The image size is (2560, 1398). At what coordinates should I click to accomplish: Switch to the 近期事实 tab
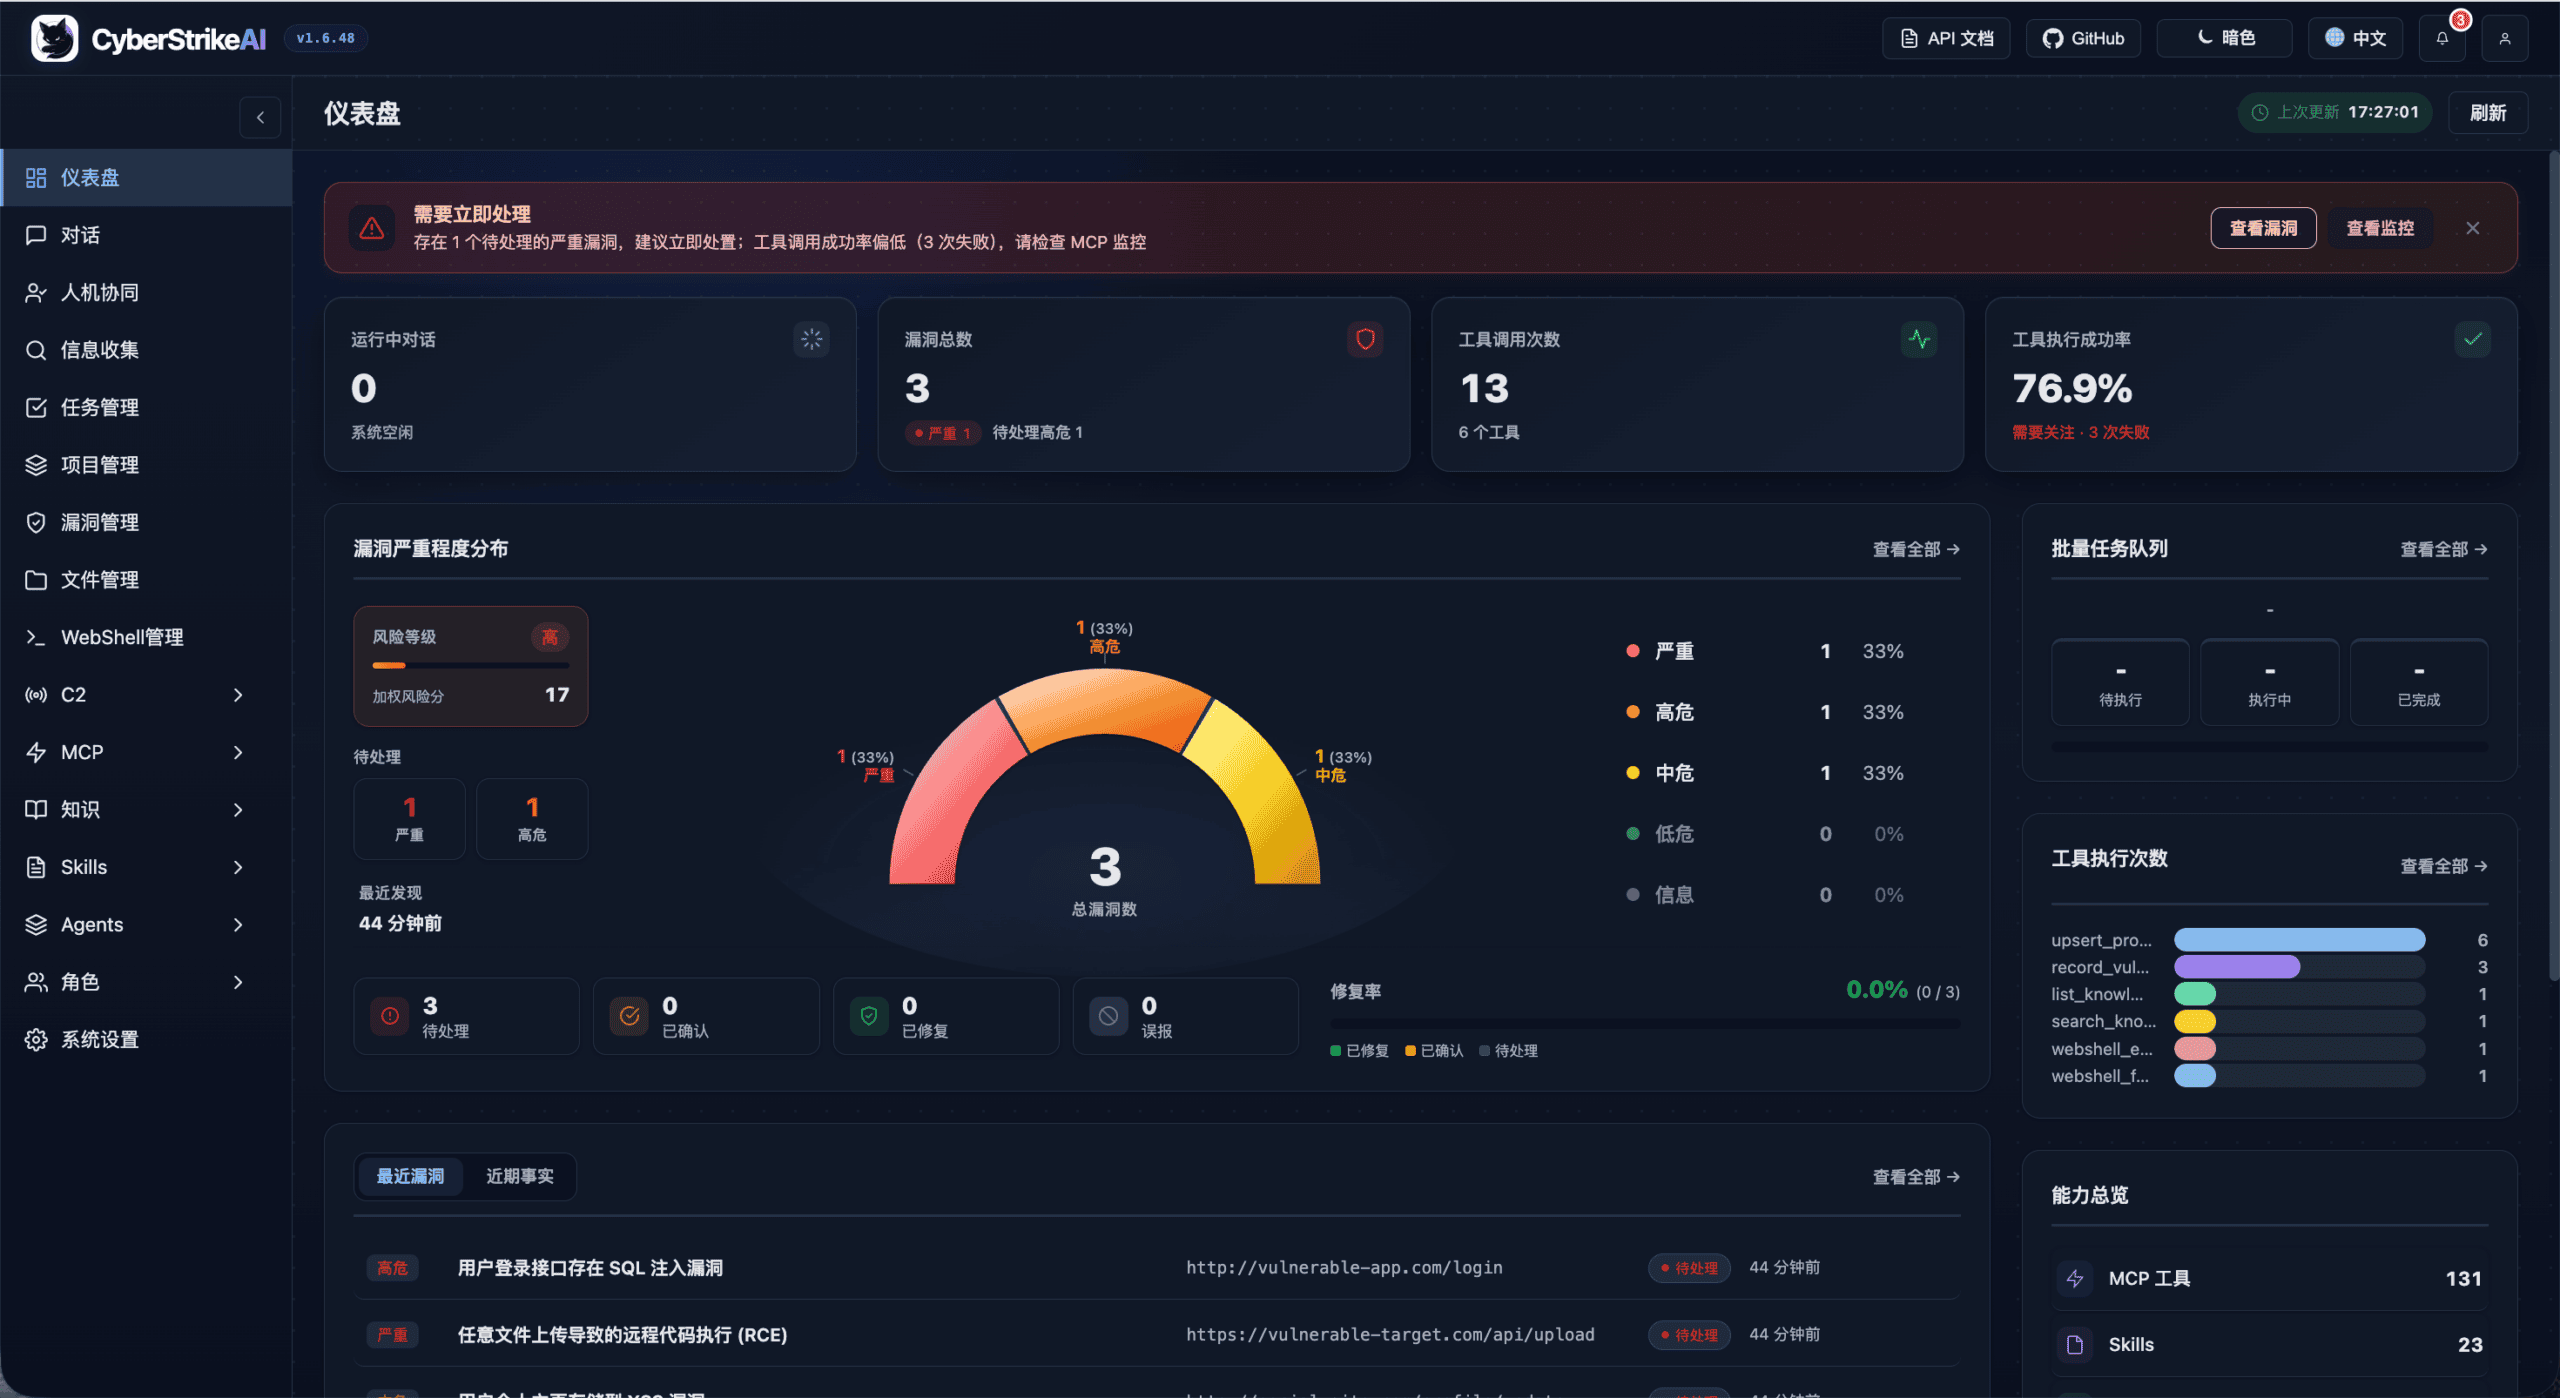click(520, 1176)
